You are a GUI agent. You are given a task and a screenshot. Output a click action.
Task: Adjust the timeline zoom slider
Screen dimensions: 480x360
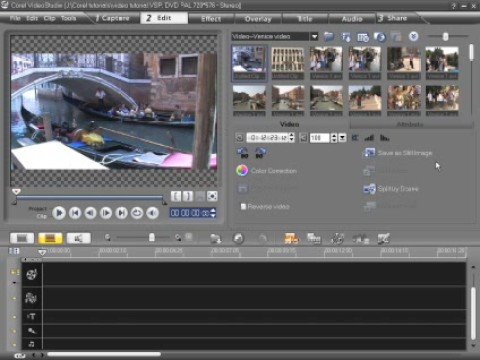(x=152, y=237)
